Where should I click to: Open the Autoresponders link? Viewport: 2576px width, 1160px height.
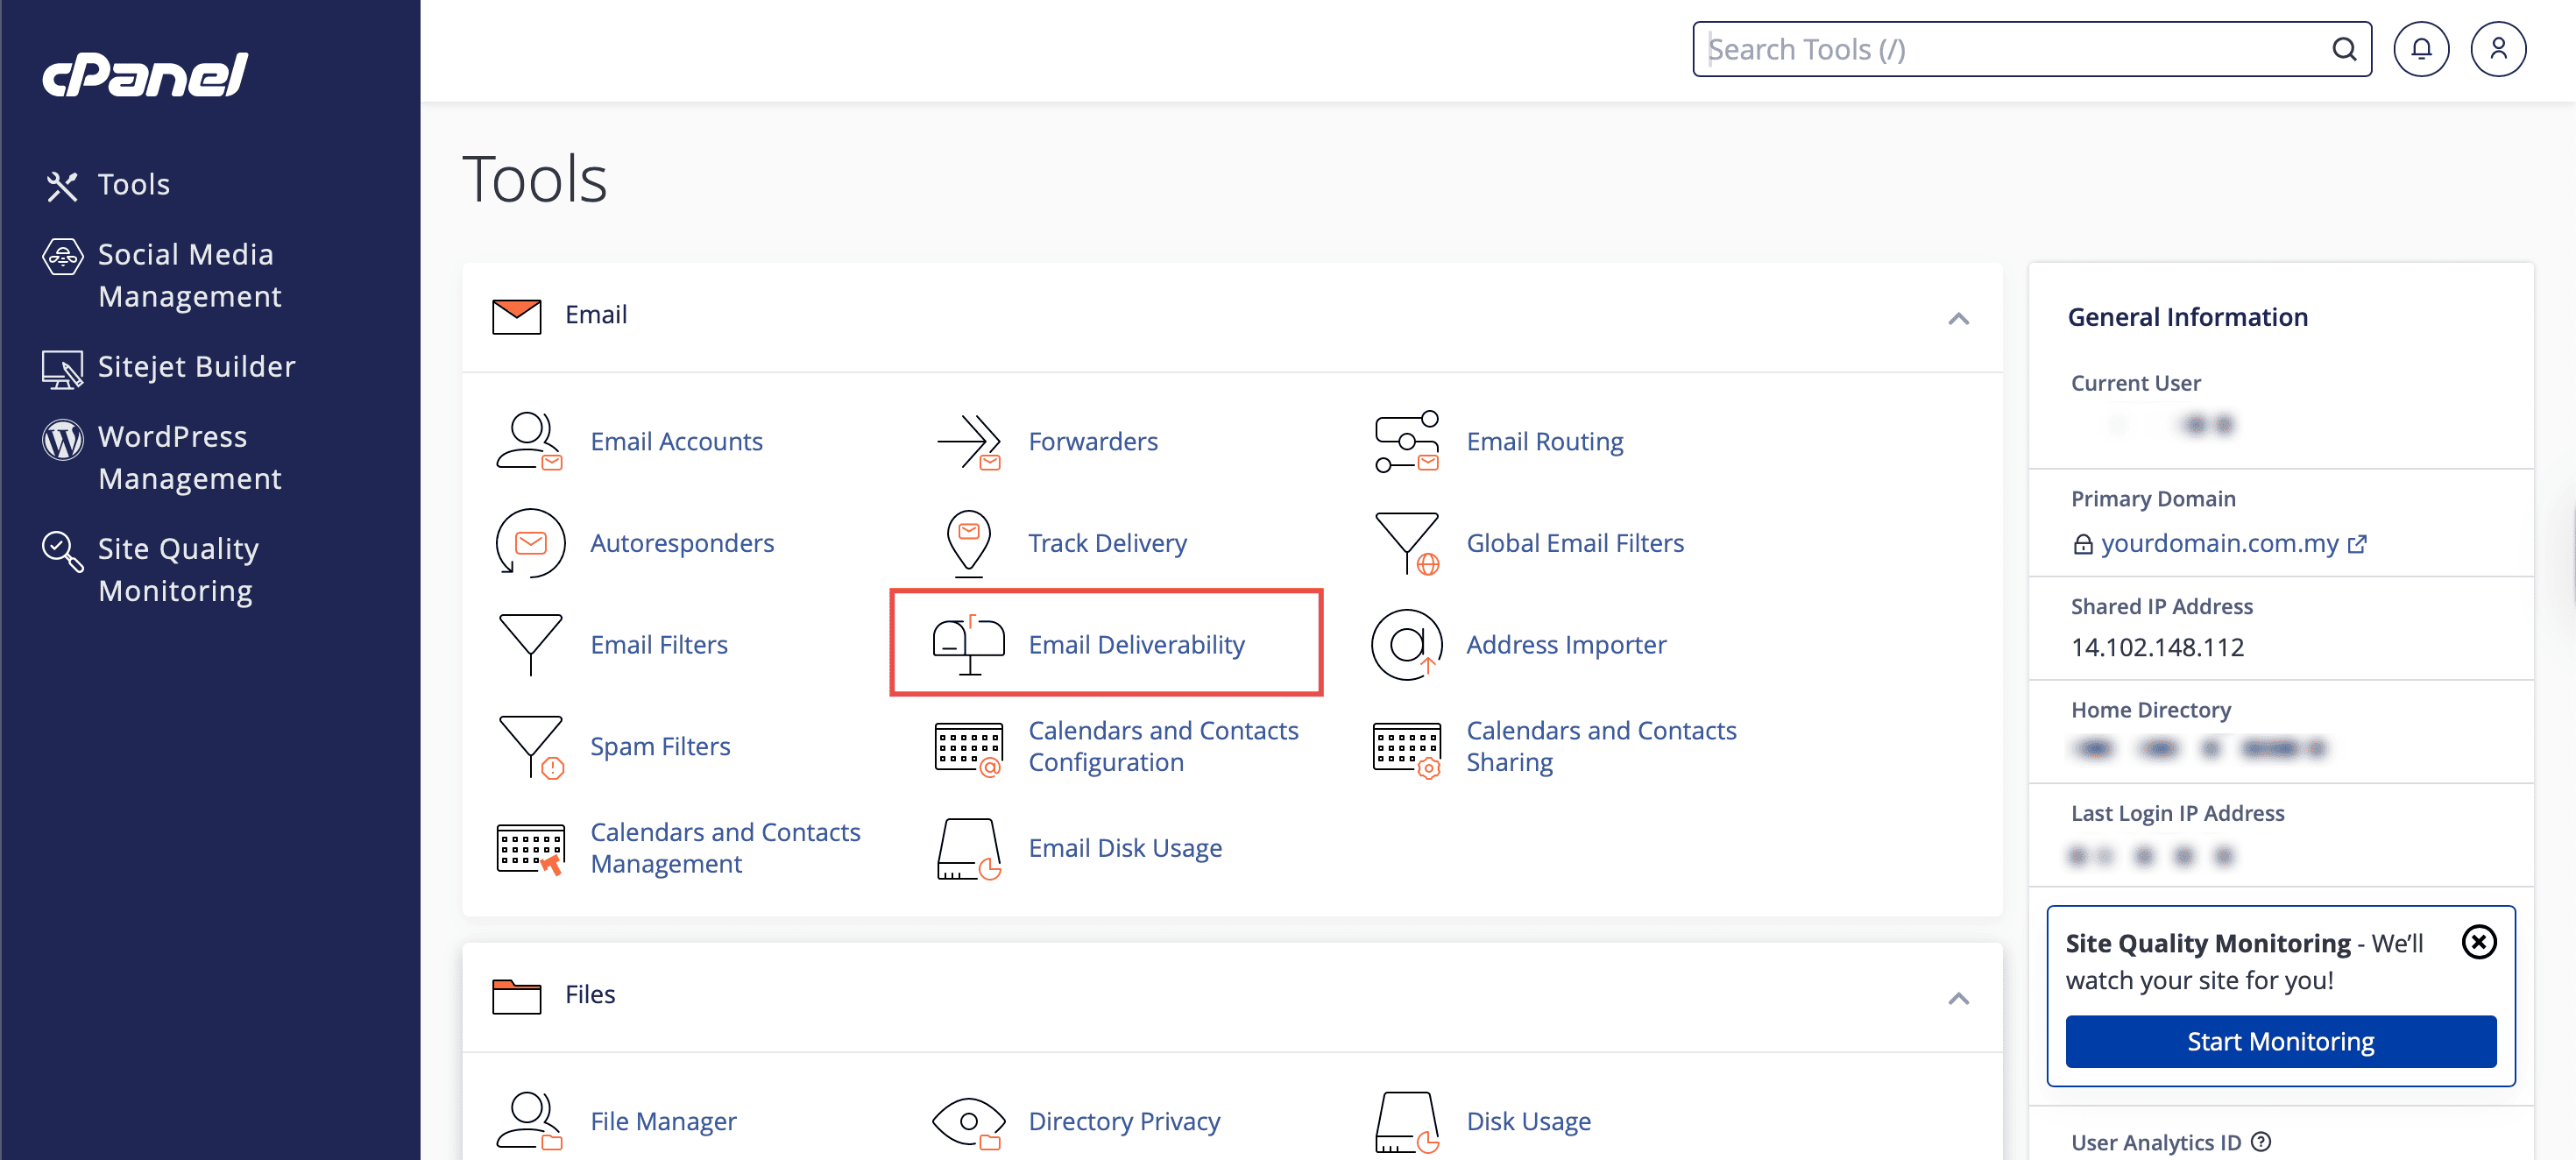coord(682,543)
